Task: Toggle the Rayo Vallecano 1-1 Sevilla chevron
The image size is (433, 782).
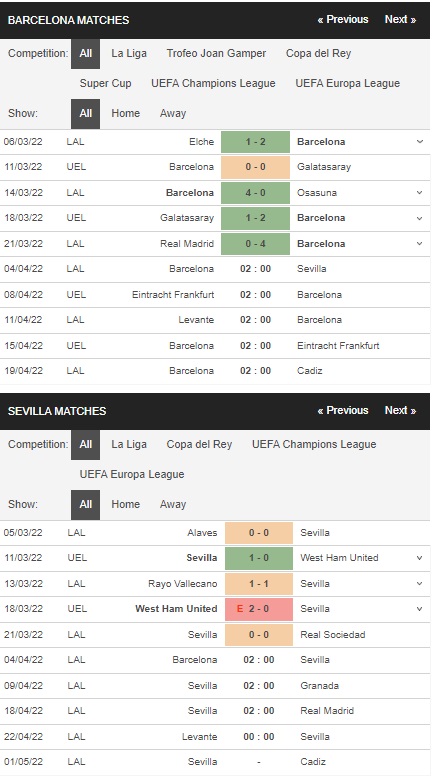Action: 420,584
